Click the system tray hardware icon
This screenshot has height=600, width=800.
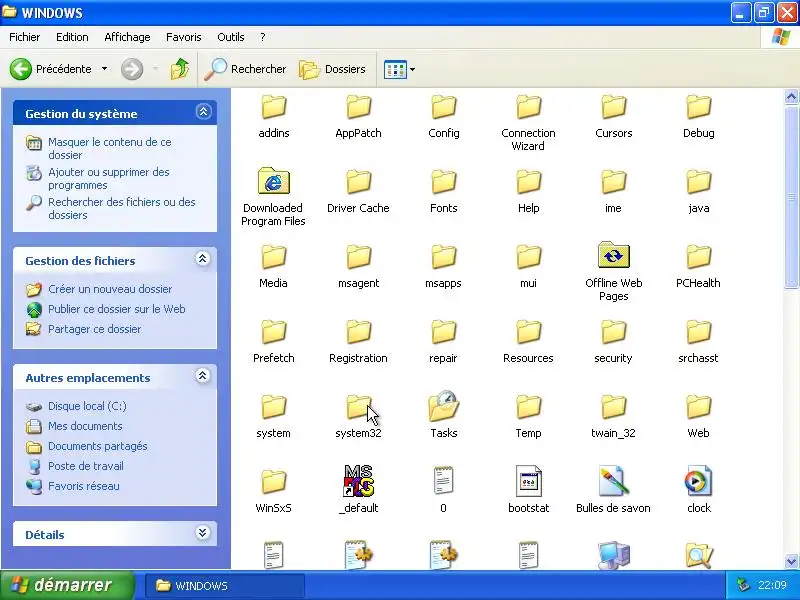click(743, 585)
